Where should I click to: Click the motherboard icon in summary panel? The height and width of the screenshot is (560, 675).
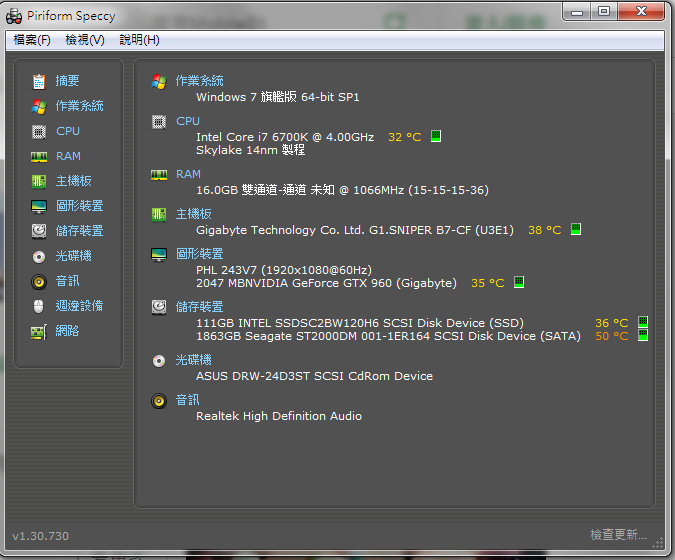[159, 214]
